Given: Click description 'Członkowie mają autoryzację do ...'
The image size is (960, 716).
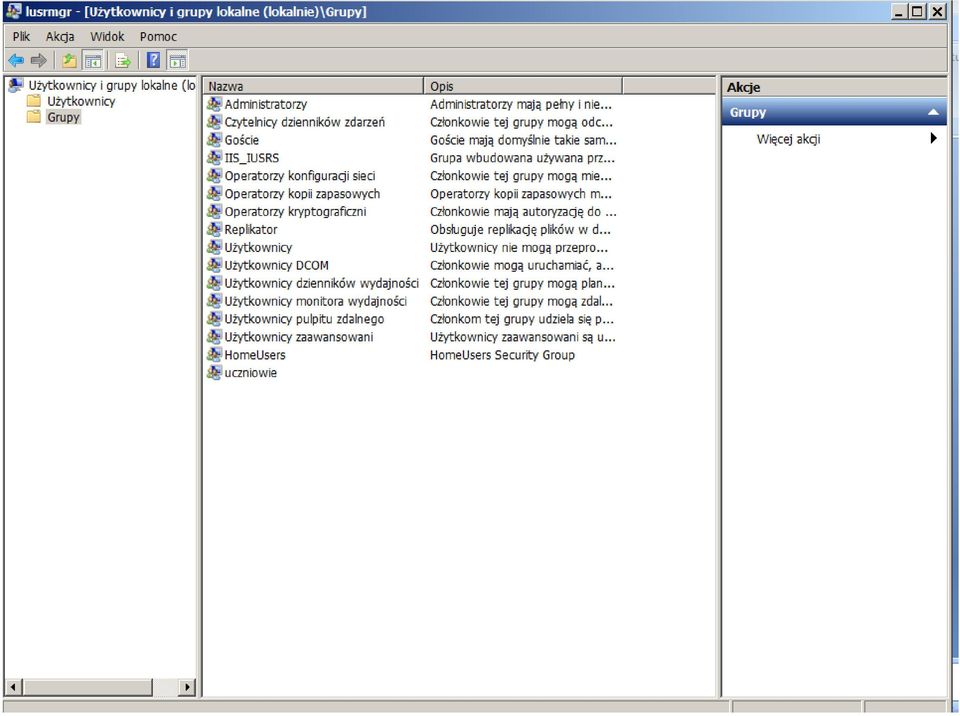Looking at the screenshot, I should 523,211.
